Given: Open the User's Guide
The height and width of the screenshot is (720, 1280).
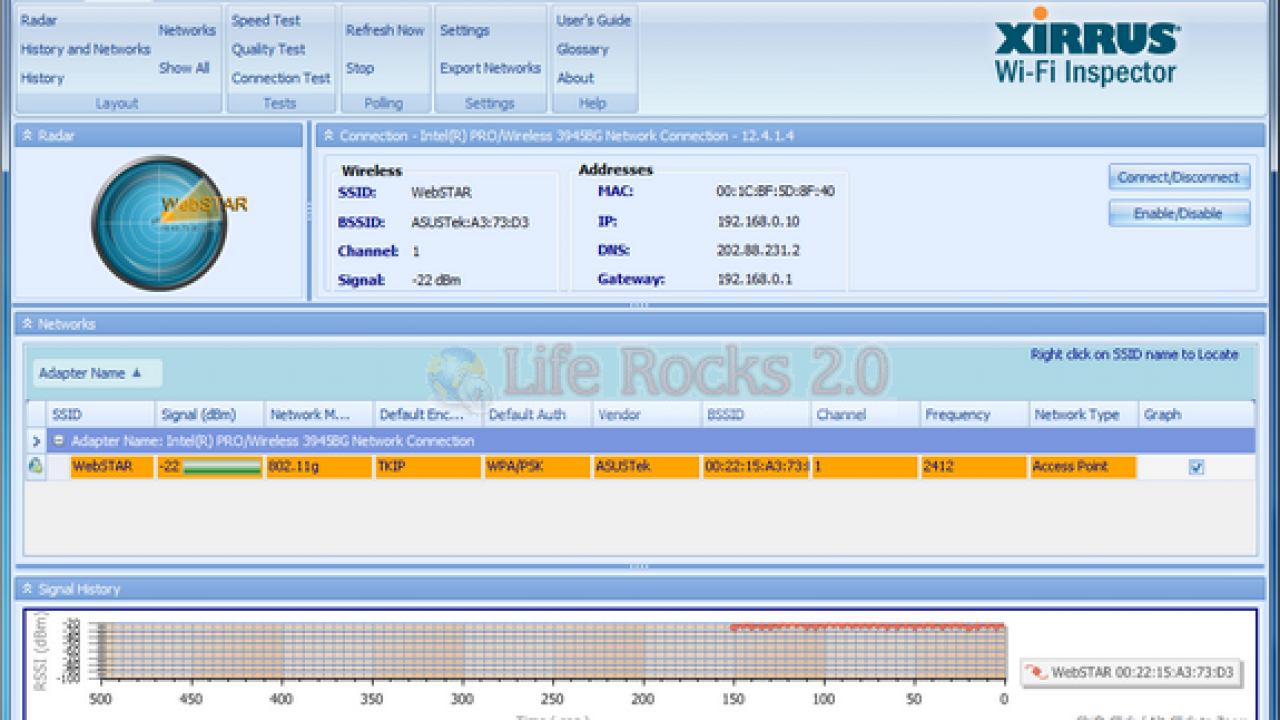Looking at the screenshot, I should pyautogui.click(x=594, y=20).
